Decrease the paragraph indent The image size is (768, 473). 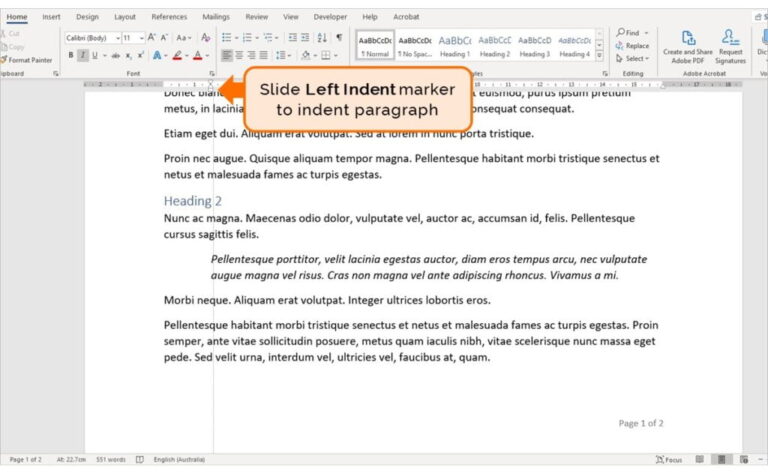pyautogui.click(x=292, y=38)
